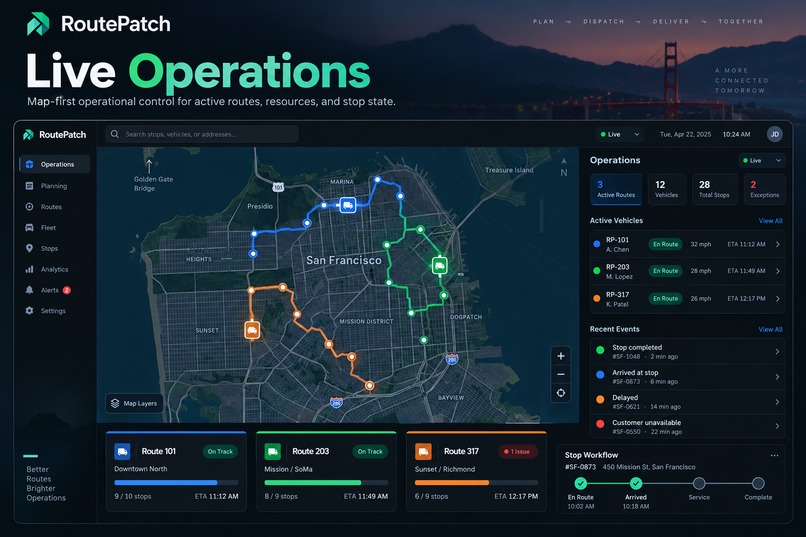The width and height of the screenshot is (806, 537).
Task: Expand RP-203 M. Lopez vehicle row
Action: (x=687, y=271)
